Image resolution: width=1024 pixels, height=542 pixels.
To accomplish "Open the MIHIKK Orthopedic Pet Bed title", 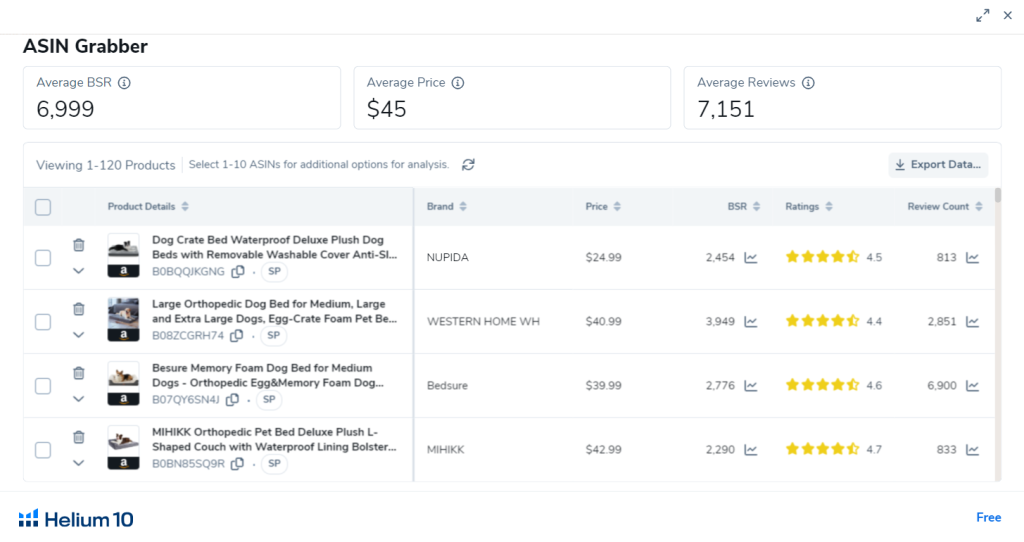I will [274, 439].
